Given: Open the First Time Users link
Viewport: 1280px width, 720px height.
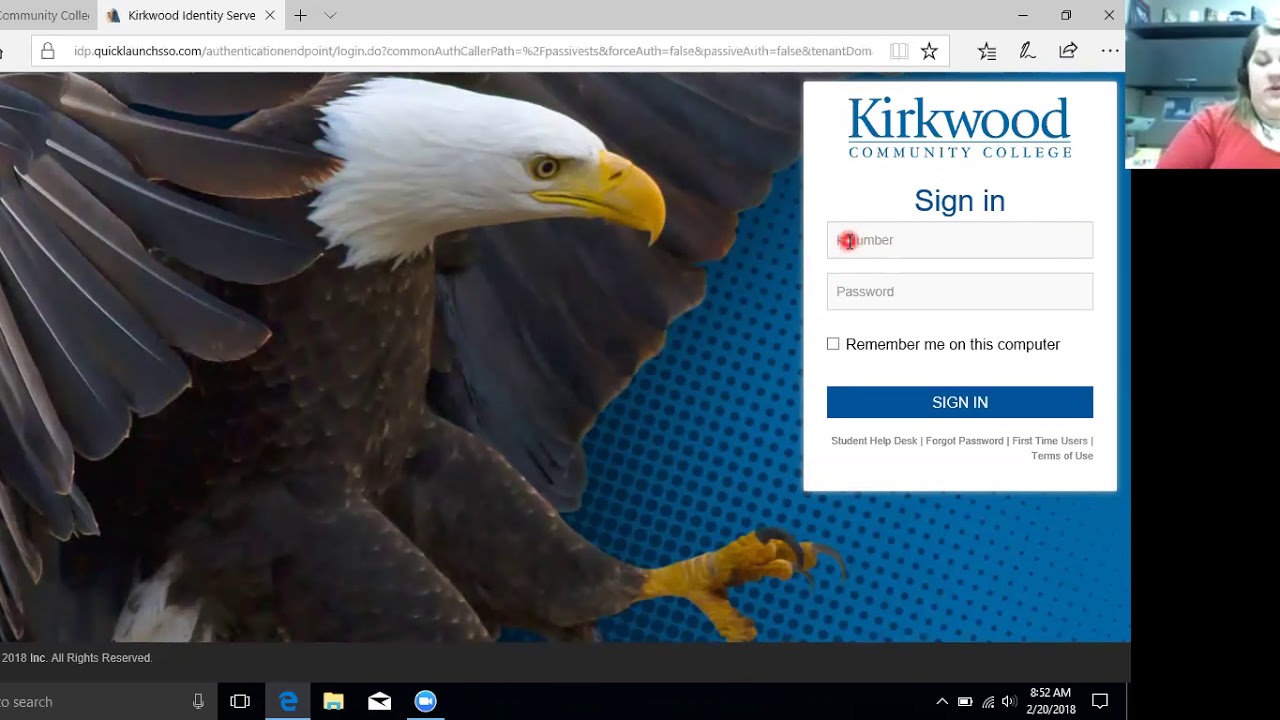Looking at the screenshot, I should 1049,441.
